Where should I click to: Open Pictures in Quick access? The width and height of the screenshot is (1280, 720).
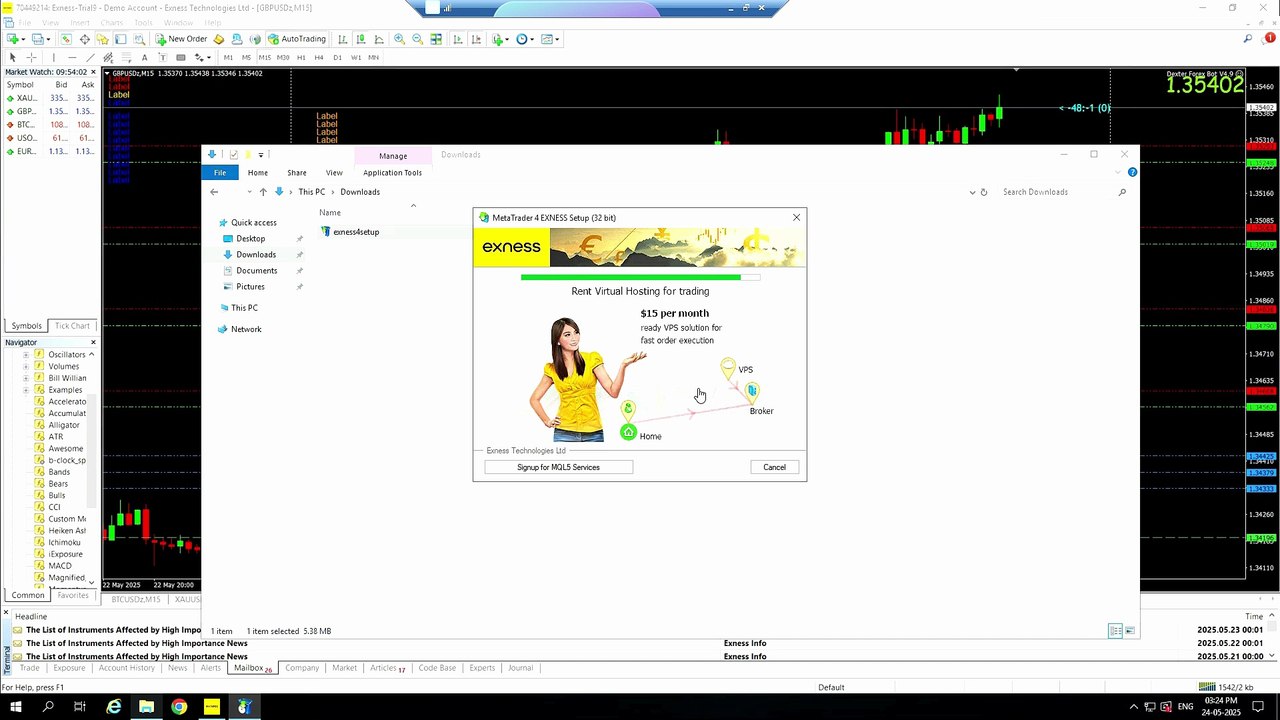click(250, 287)
